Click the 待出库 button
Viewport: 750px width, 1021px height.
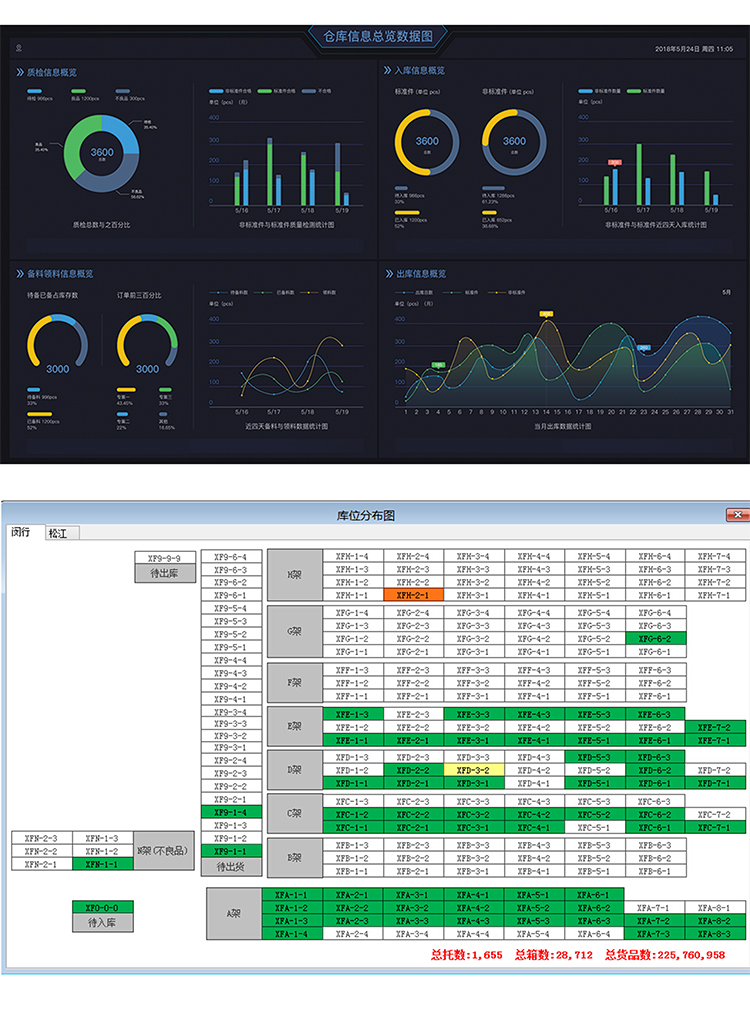coord(165,573)
